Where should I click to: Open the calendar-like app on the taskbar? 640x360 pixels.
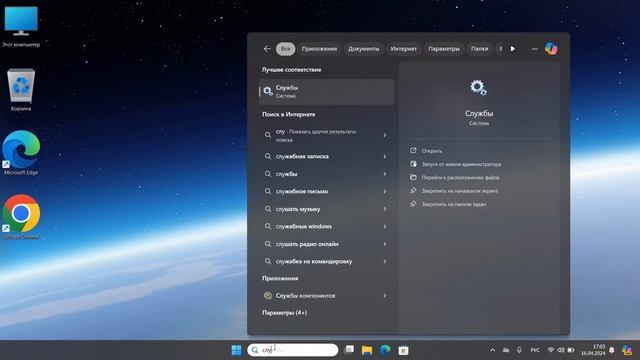403,350
